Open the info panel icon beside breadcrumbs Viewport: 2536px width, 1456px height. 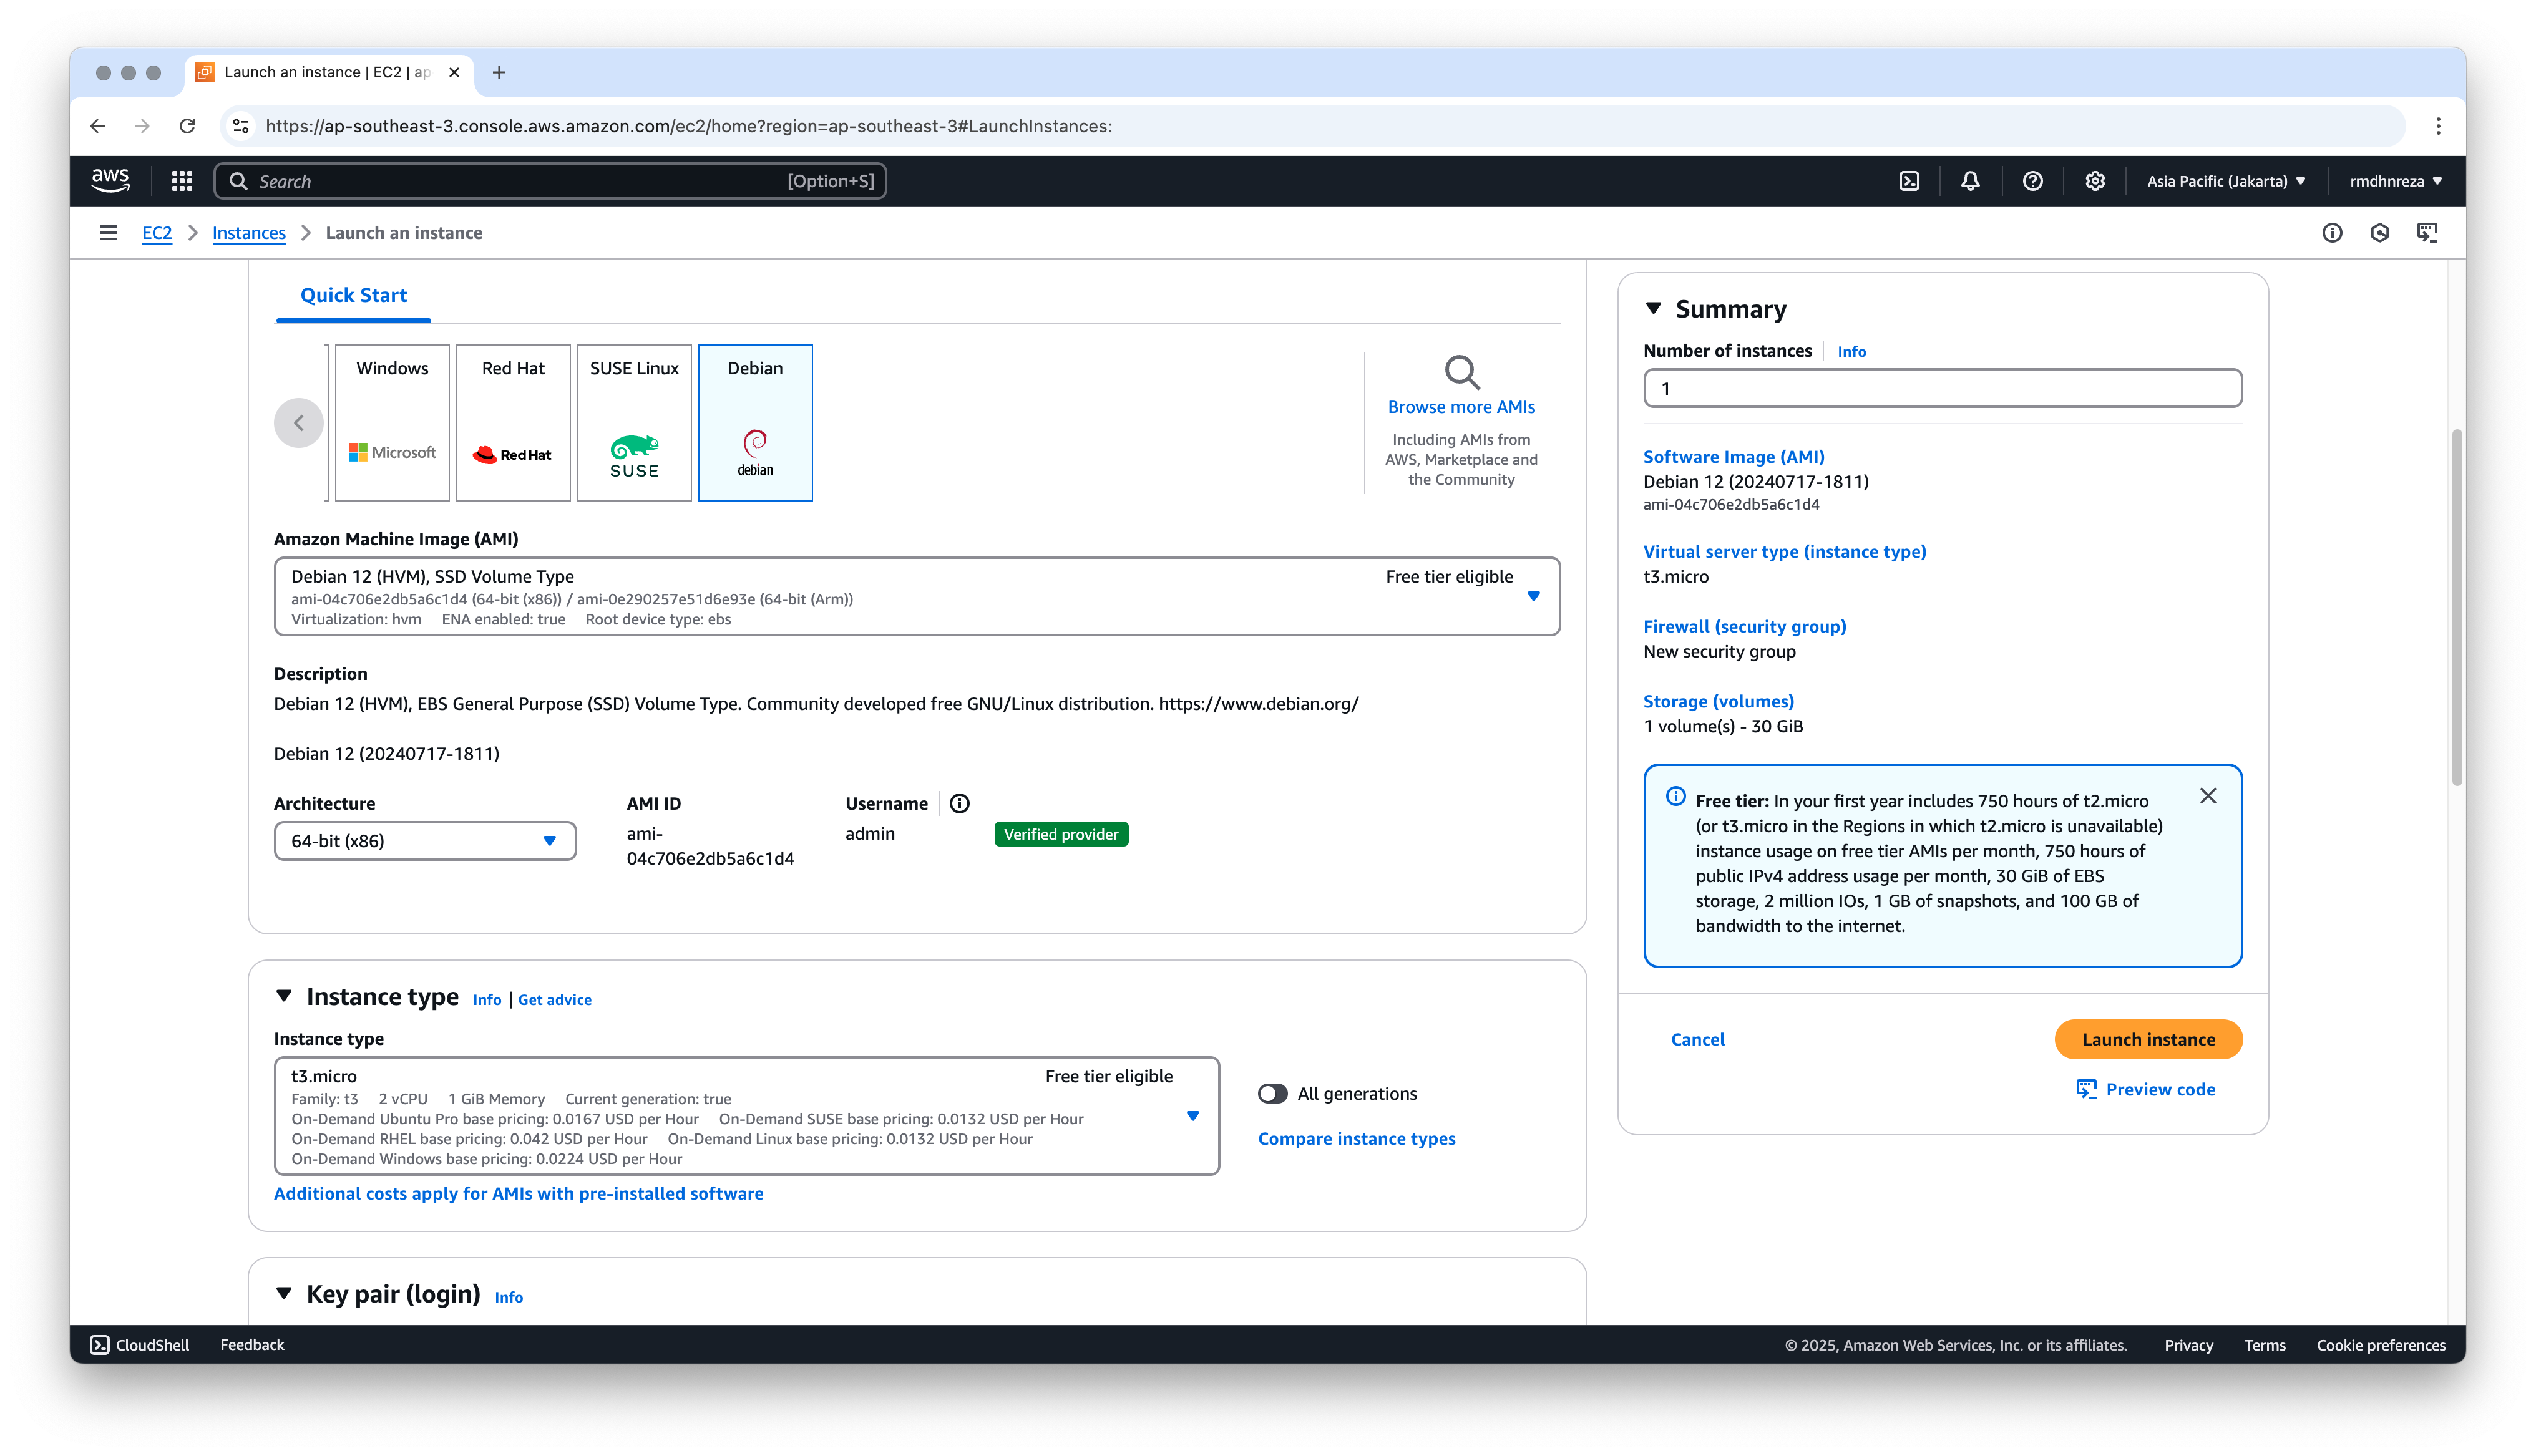click(x=2331, y=233)
